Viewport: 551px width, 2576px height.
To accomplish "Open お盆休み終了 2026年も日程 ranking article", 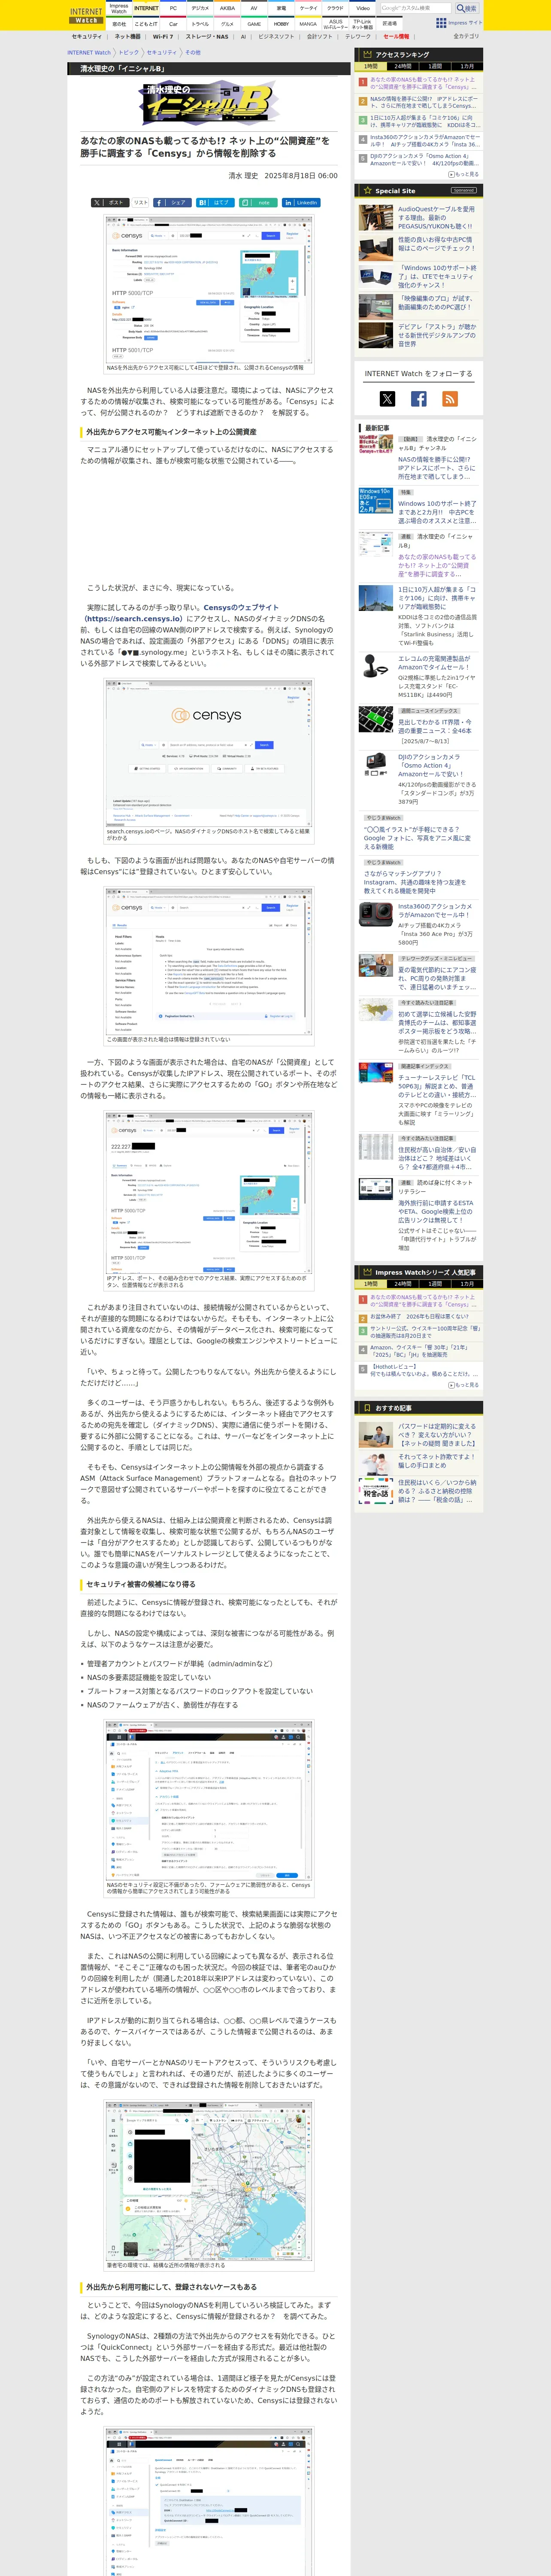I will click(x=420, y=1317).
